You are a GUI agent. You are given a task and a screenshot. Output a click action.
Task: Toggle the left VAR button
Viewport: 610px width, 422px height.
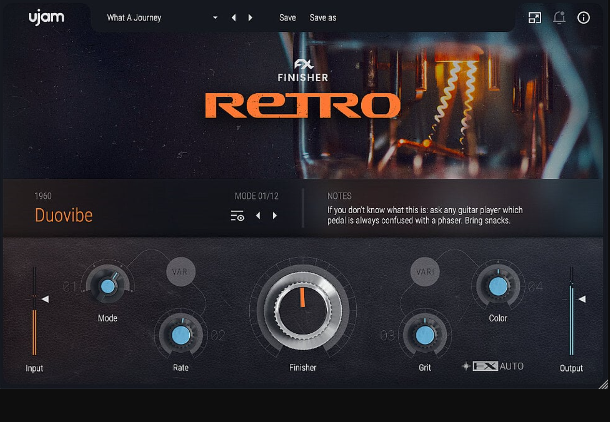click(181, 271)
